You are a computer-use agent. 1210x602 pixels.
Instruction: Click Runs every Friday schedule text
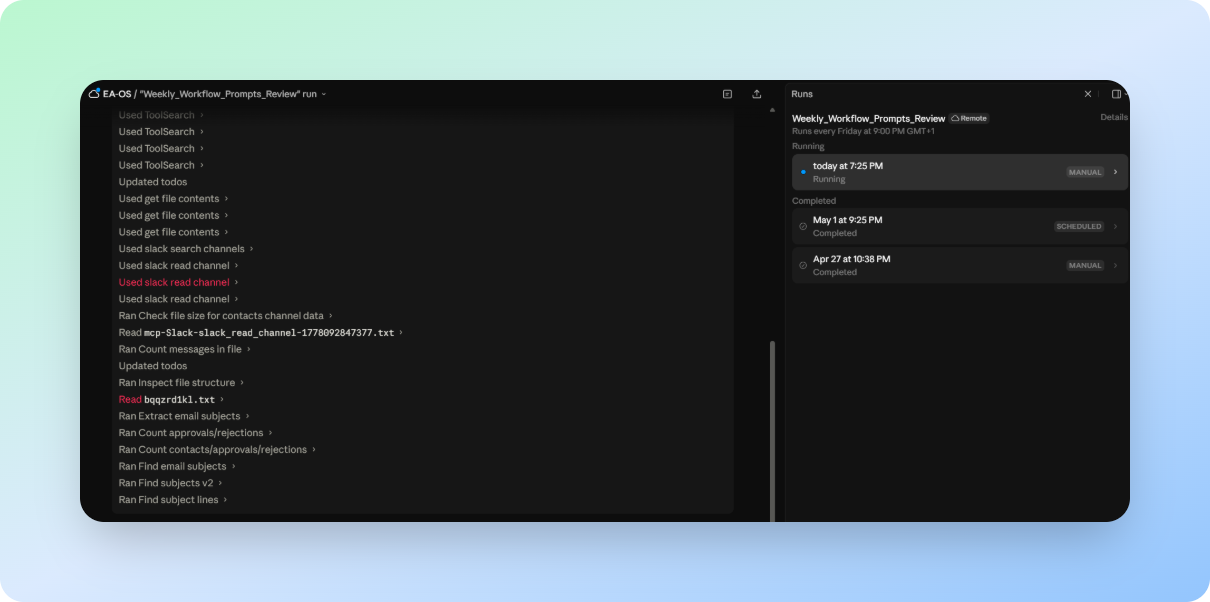863,131
